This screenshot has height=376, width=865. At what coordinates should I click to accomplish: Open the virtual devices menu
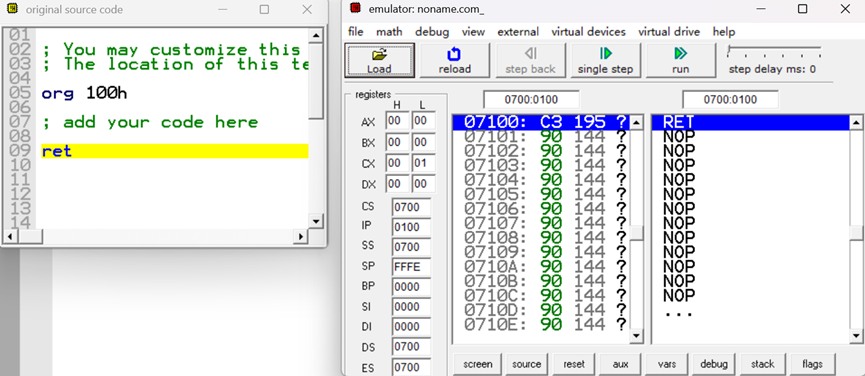589,32
